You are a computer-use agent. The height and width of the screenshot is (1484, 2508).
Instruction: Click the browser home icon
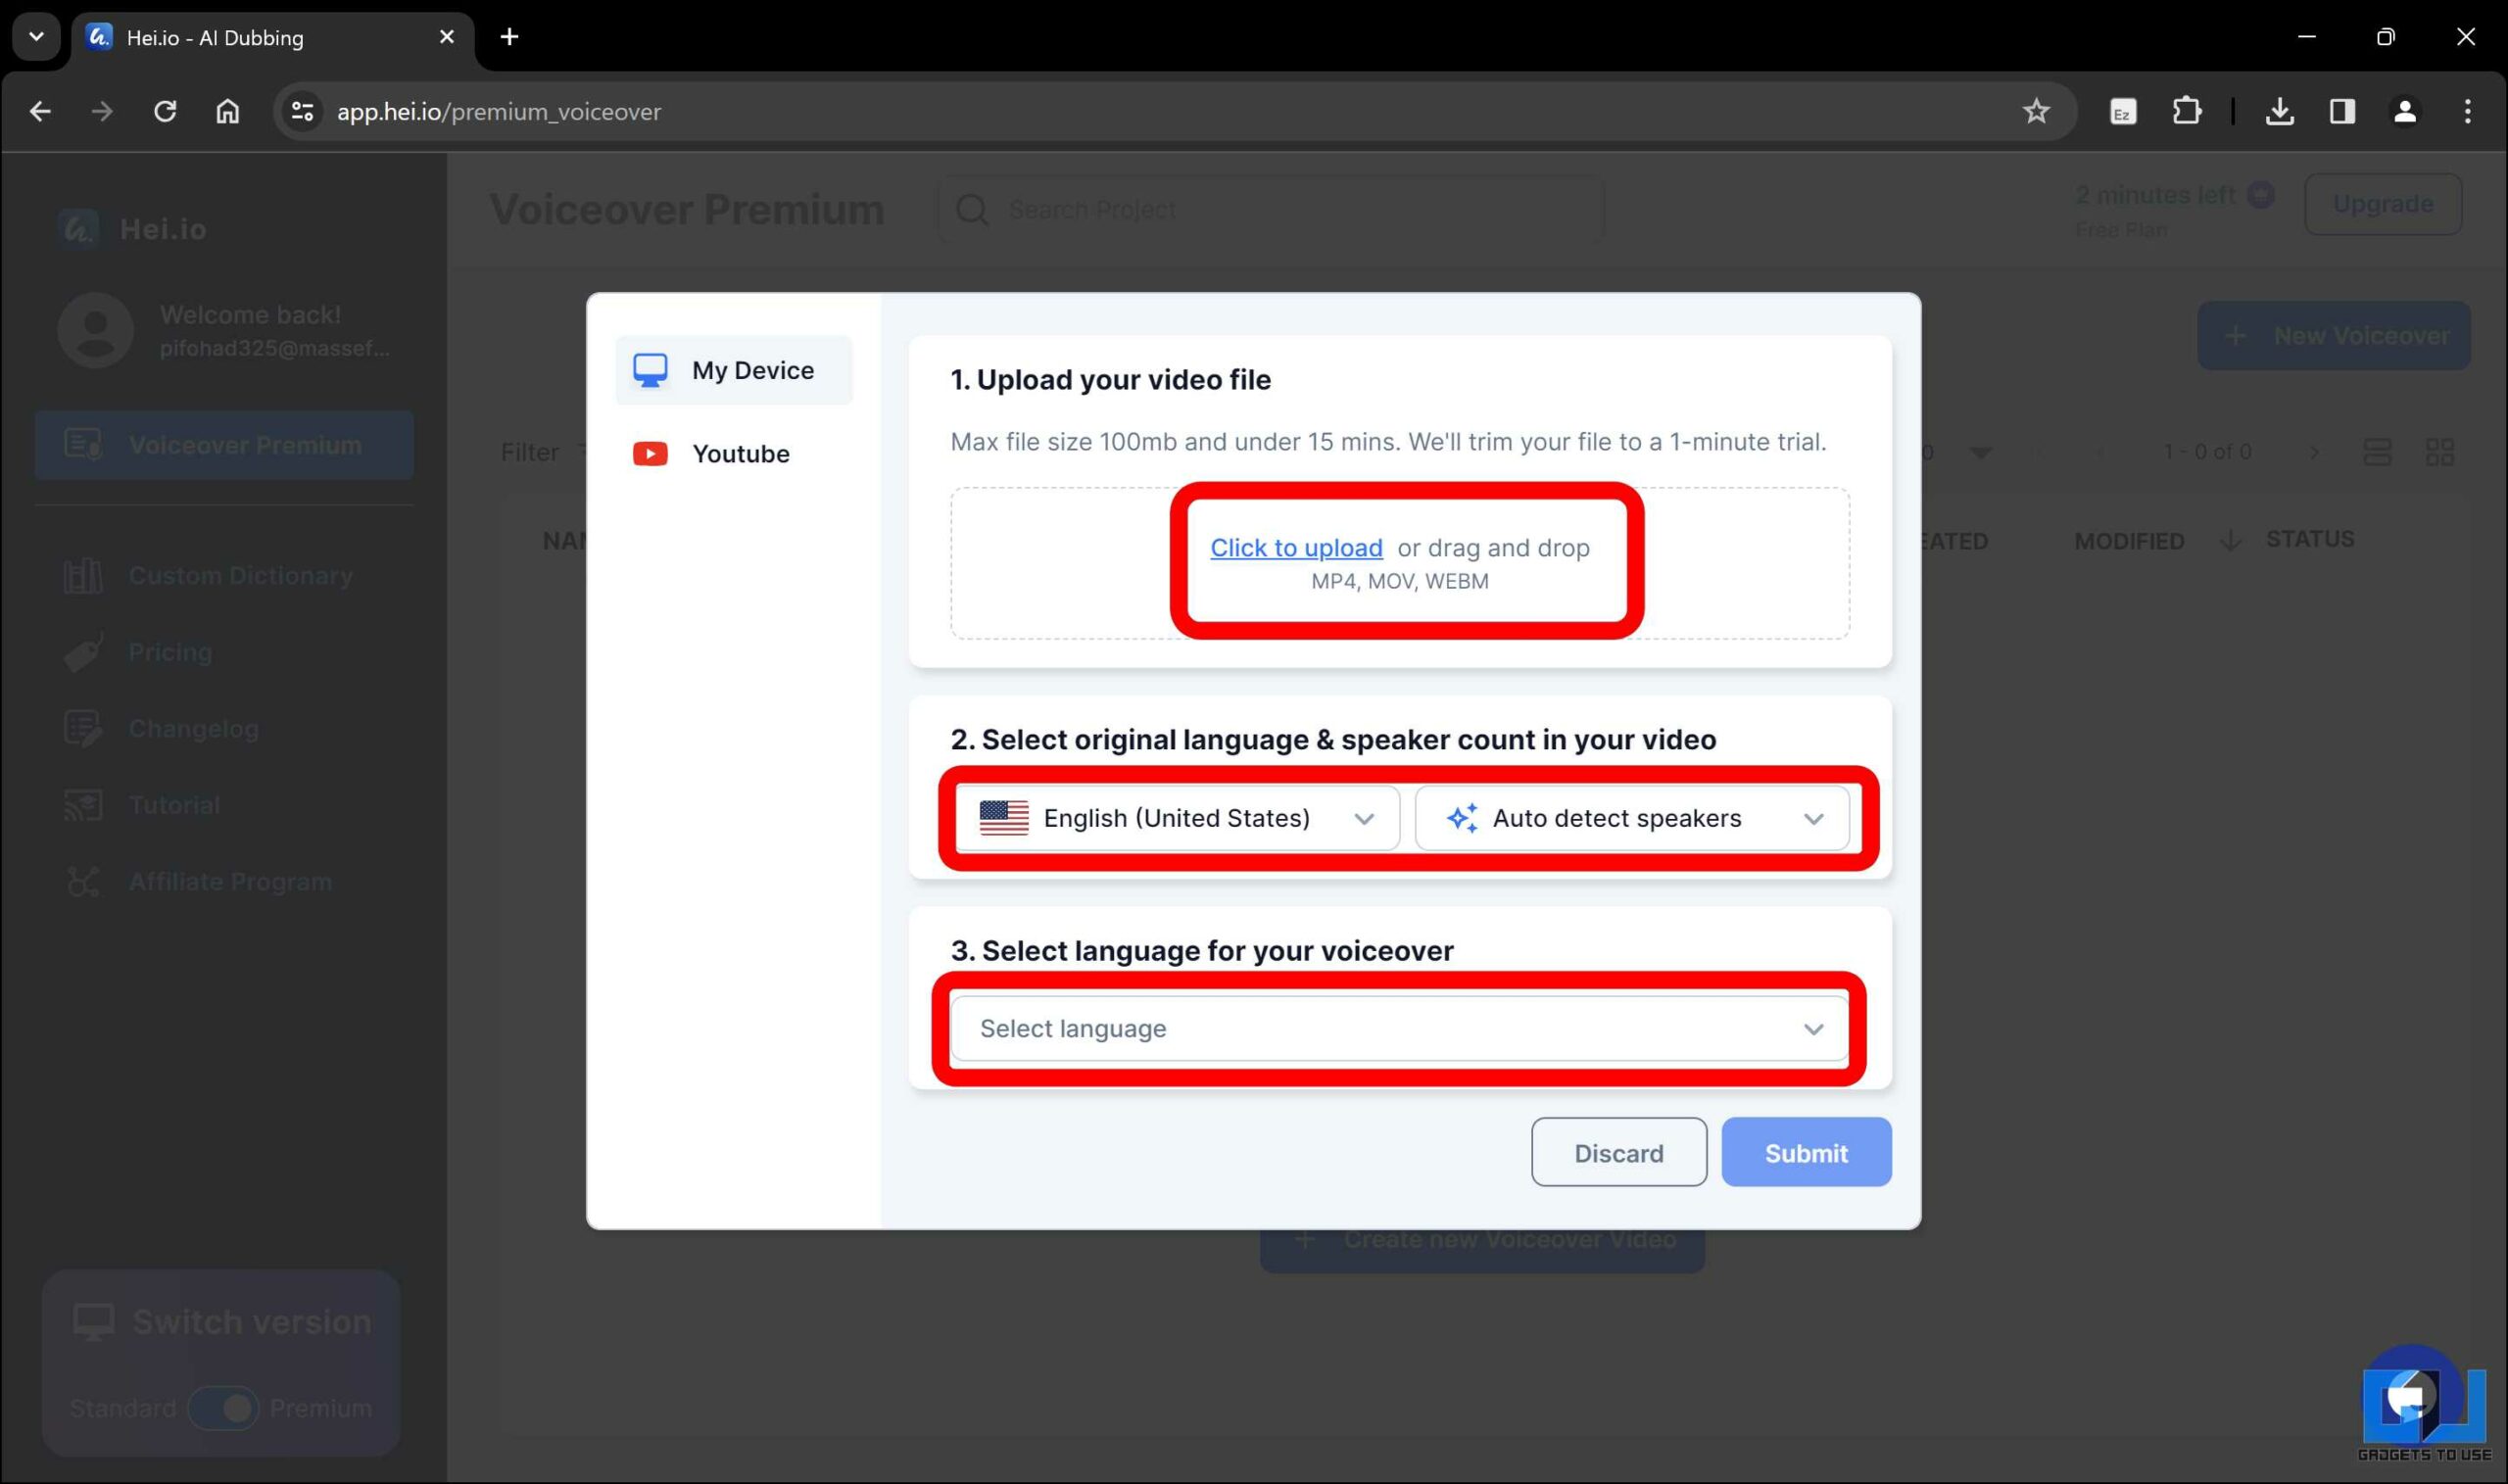coord(228,111)
